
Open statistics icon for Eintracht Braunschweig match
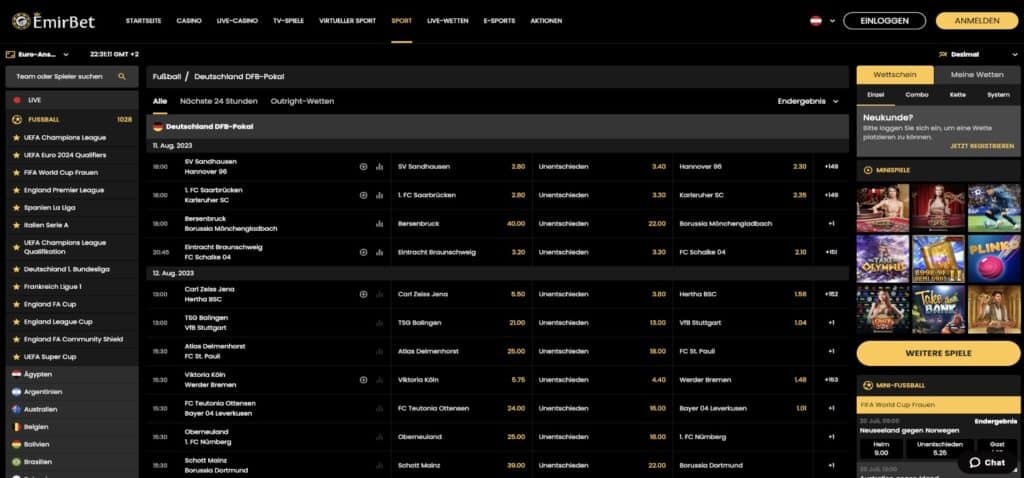[x=379, y=252]
